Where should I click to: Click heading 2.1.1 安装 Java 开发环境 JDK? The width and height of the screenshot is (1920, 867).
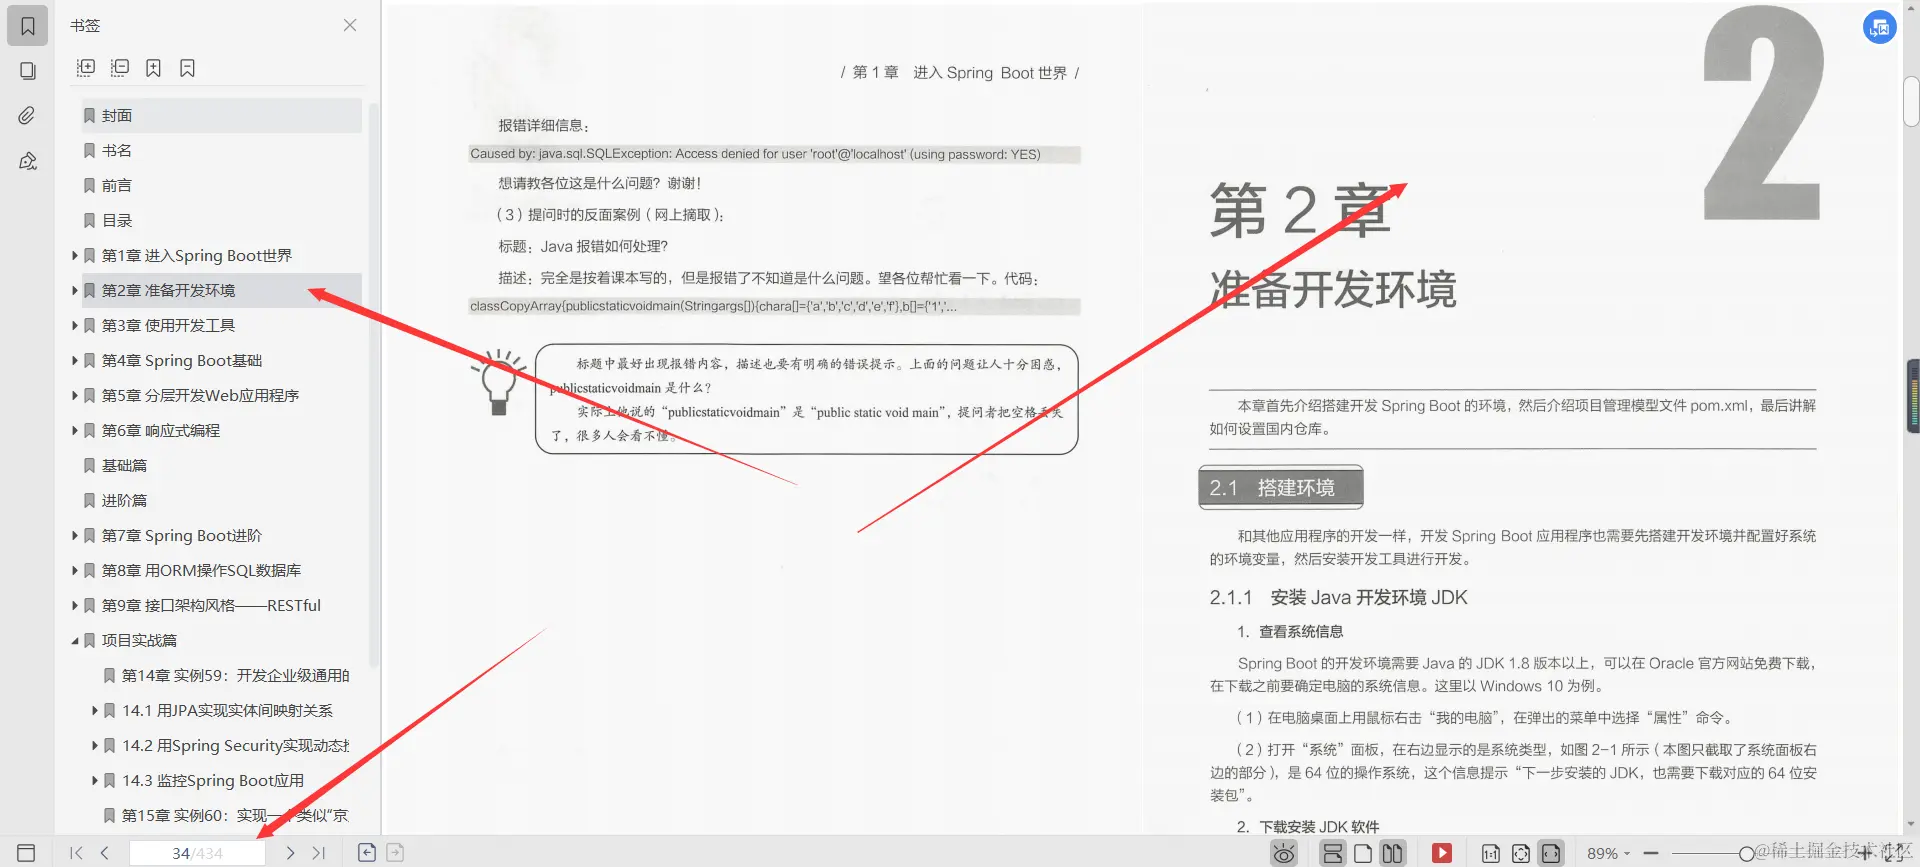1338,597
